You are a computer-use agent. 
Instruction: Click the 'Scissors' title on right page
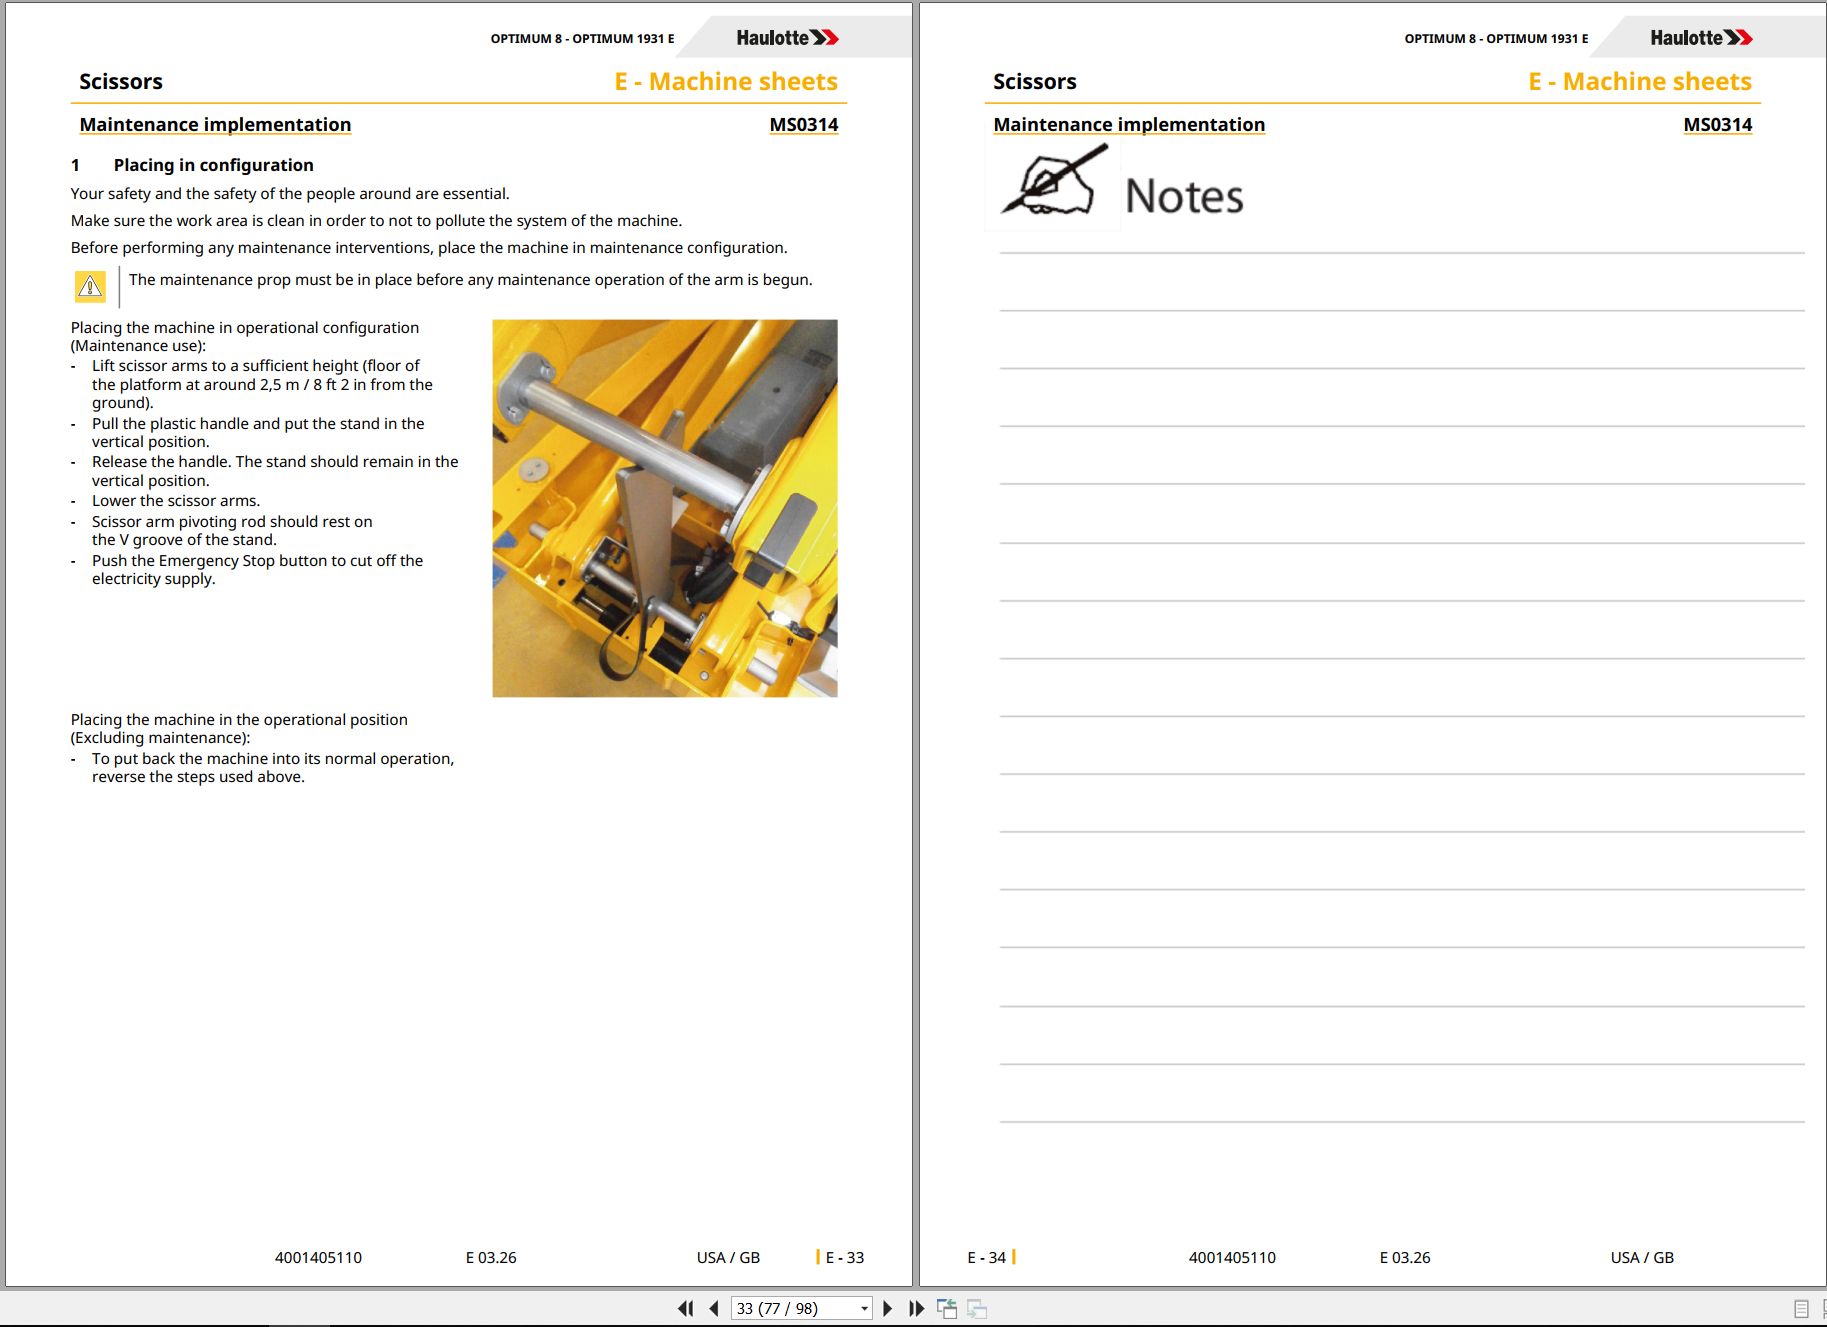(x=1035, y=82)
